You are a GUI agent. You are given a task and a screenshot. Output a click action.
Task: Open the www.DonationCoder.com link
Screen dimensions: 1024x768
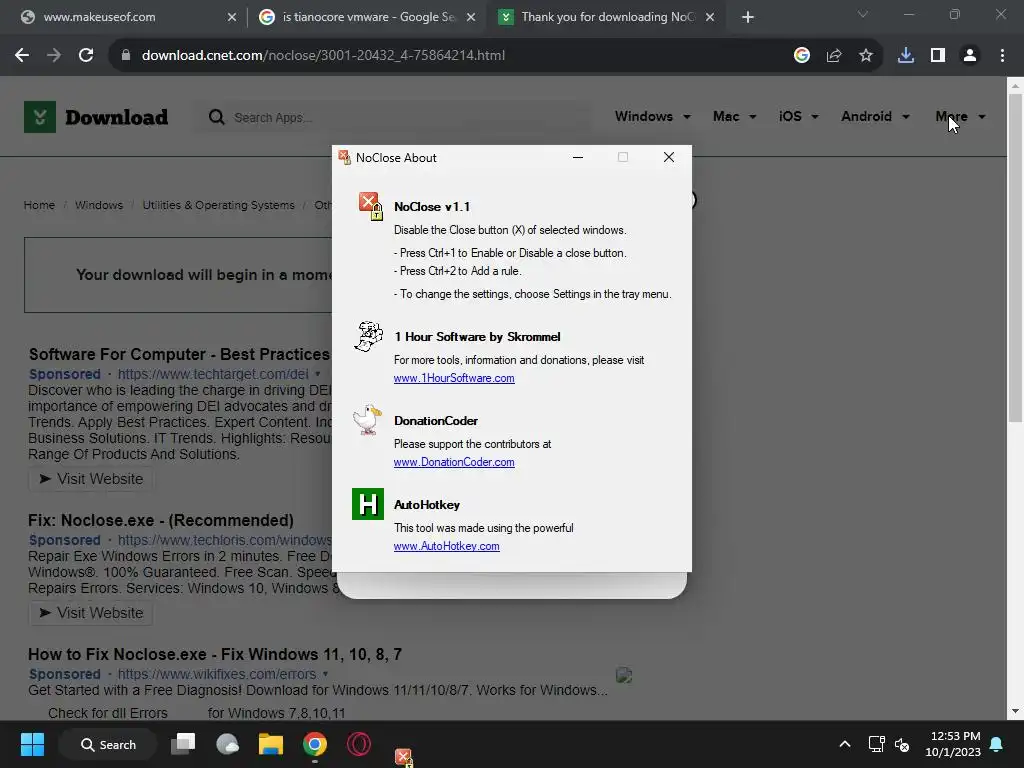[454, 462]
